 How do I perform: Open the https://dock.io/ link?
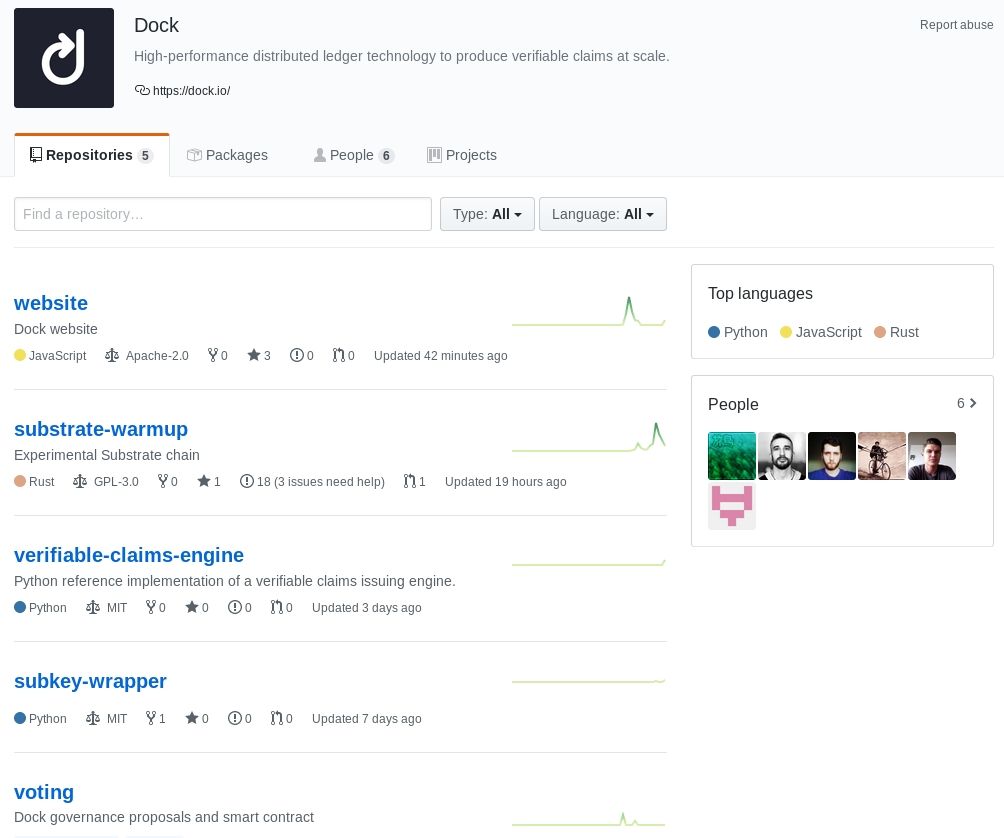[x=191, y=91]
